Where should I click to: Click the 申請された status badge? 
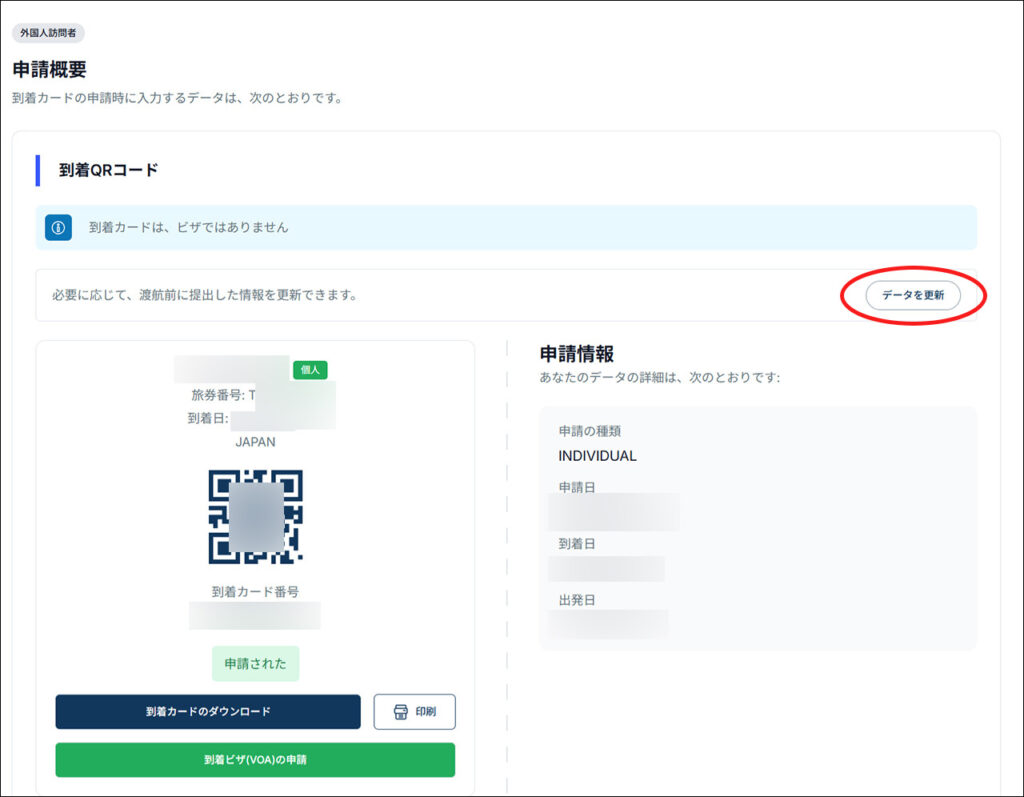coord(254,663)
